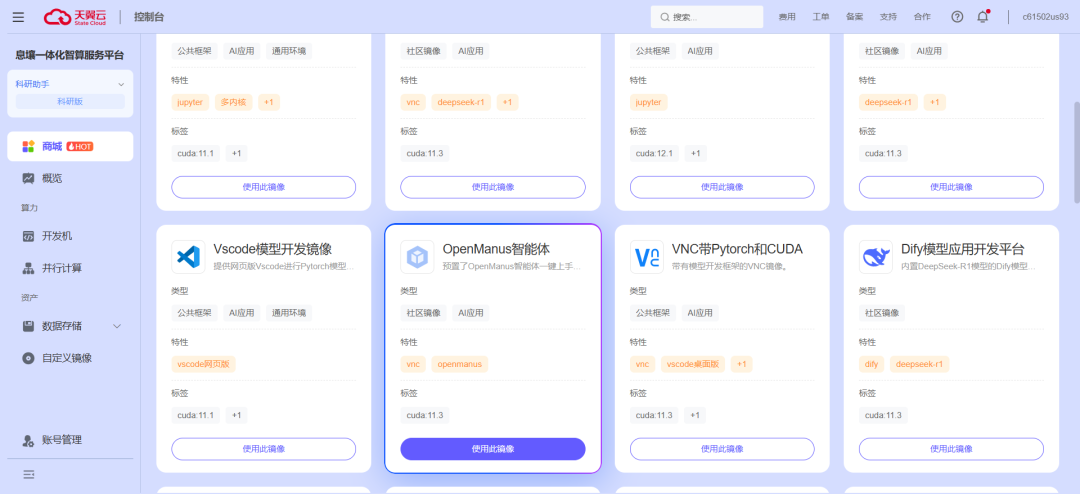Click the Dify whale logo icon
This screenshot has width=1080, height=494.
point(876,257)
